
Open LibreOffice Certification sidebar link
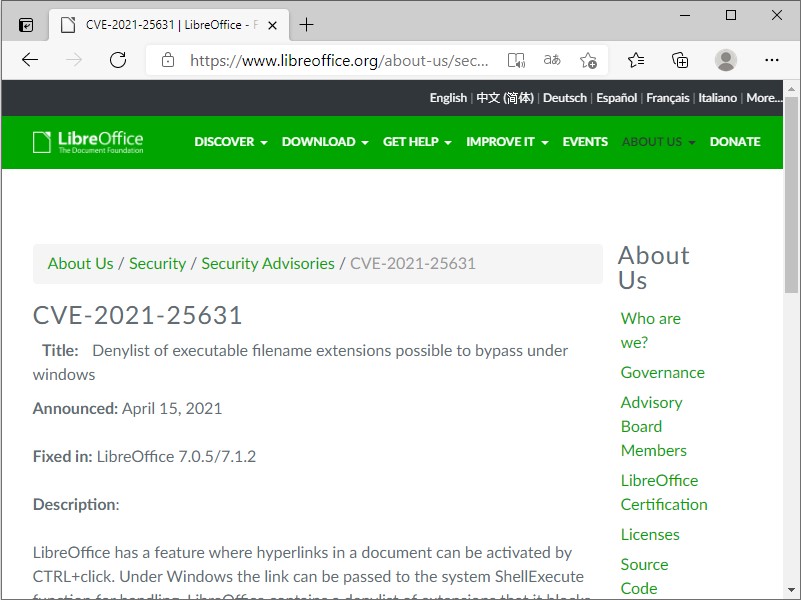click(664, 492)
